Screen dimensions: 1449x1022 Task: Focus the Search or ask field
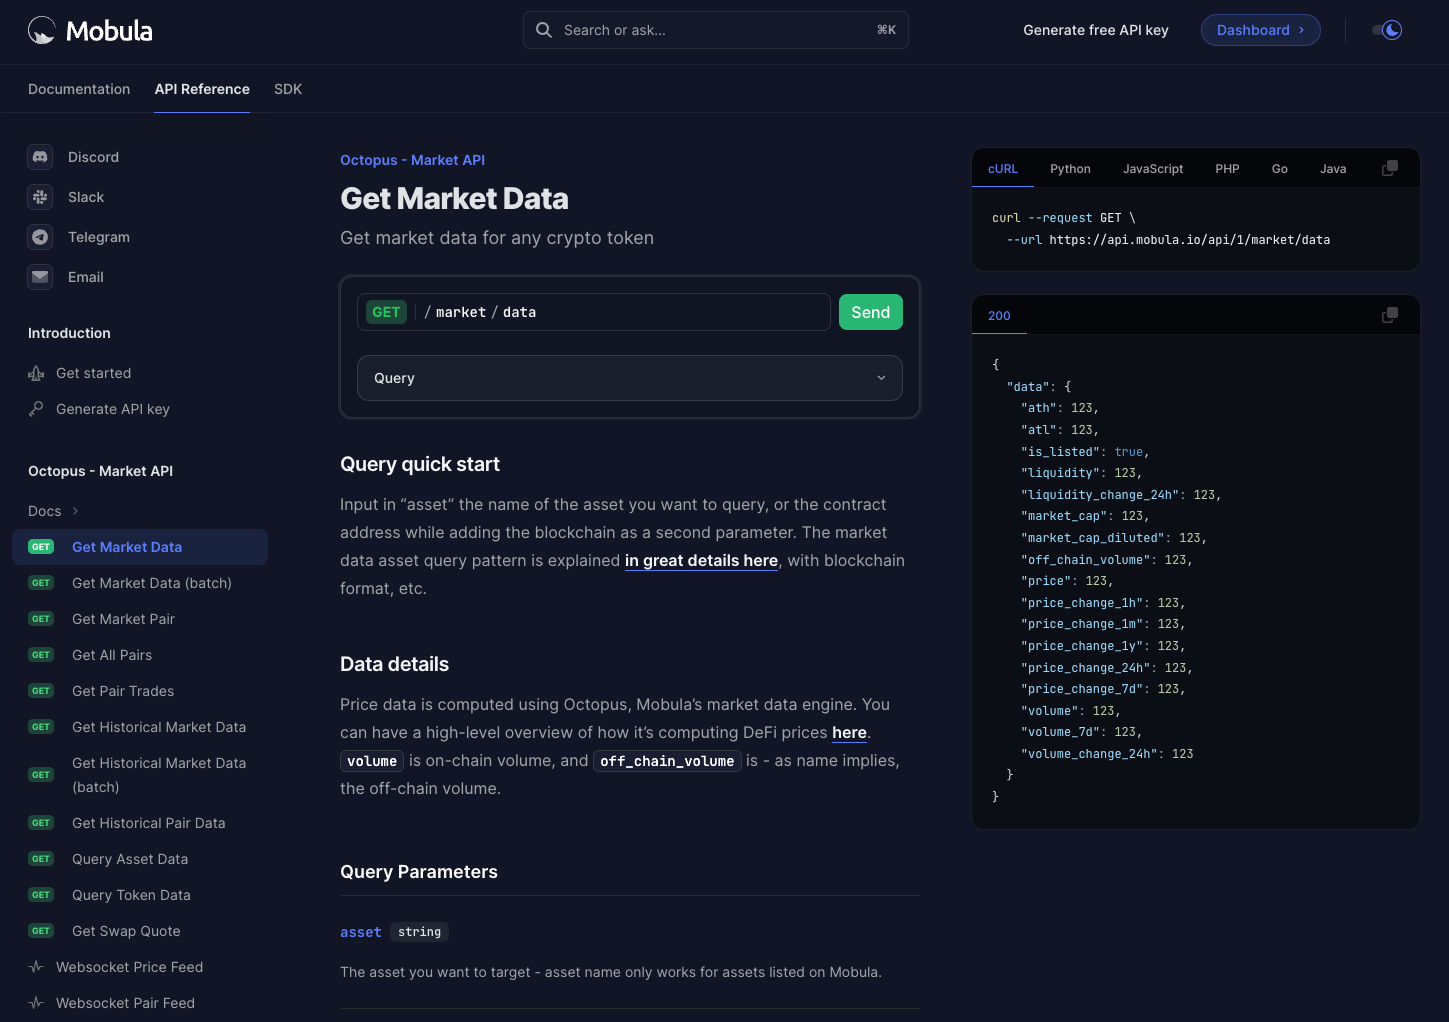pos(715,30)
